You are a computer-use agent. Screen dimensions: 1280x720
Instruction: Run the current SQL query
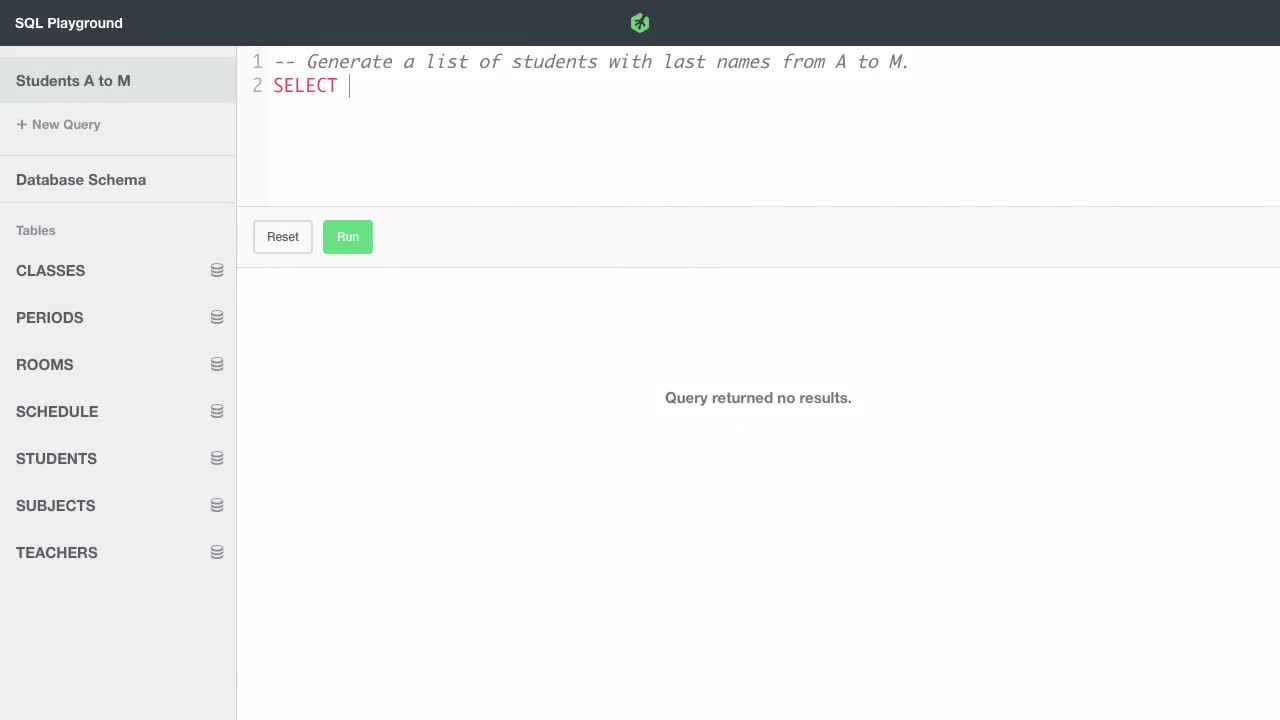(x=348, y=236)
